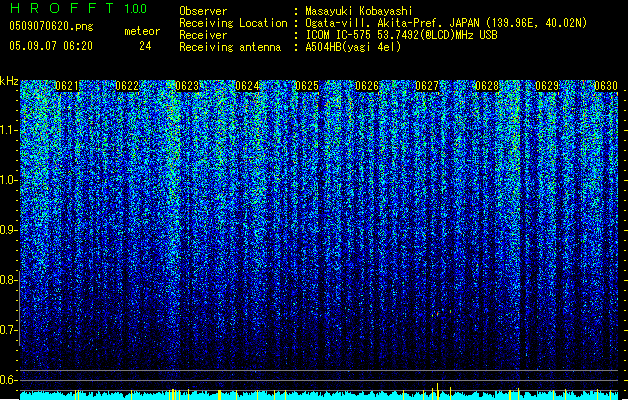Select the antenna value A504HB(yagi 4el)
The height and width of the screenshot is (400, 629).
(x=353, y=47)
